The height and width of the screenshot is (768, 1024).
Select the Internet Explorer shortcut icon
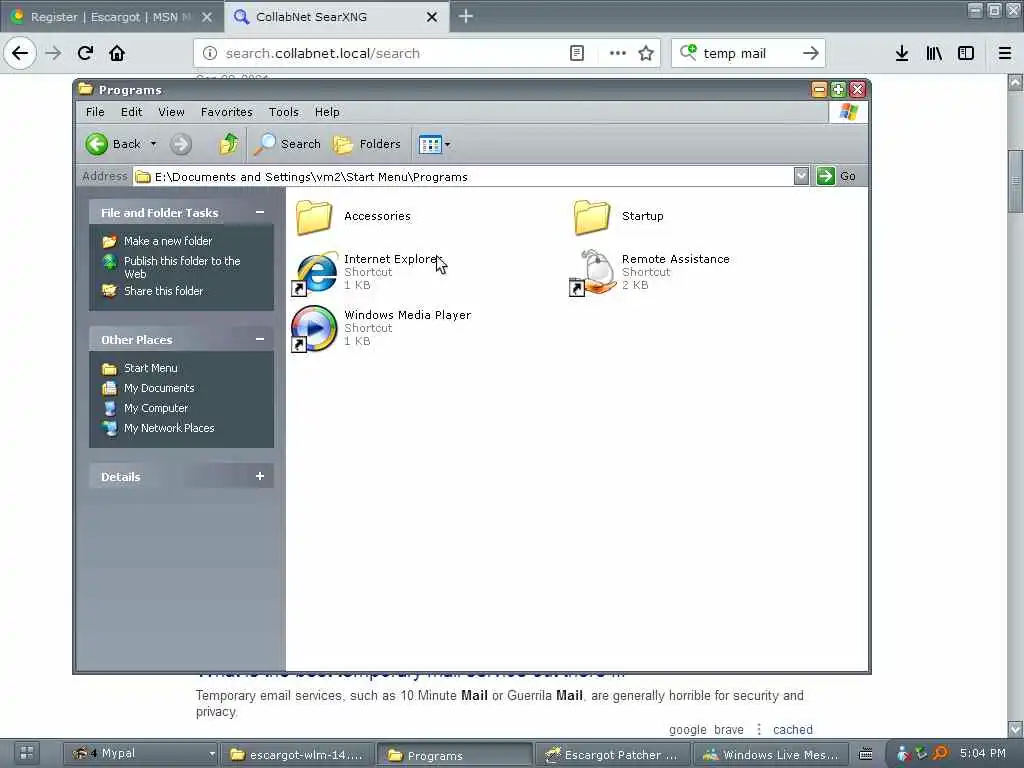(315, 273)
